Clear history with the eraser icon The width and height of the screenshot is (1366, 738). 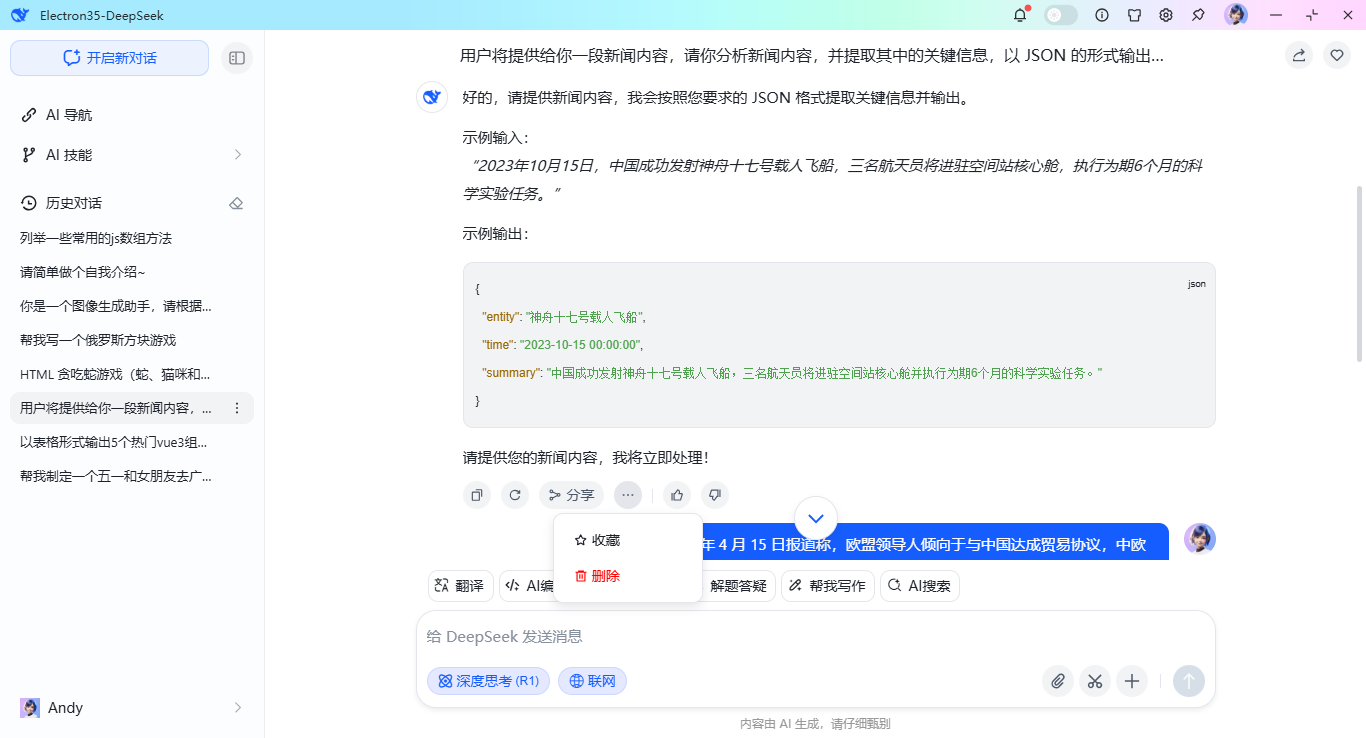pyautogui.click(x=236, y=203)
